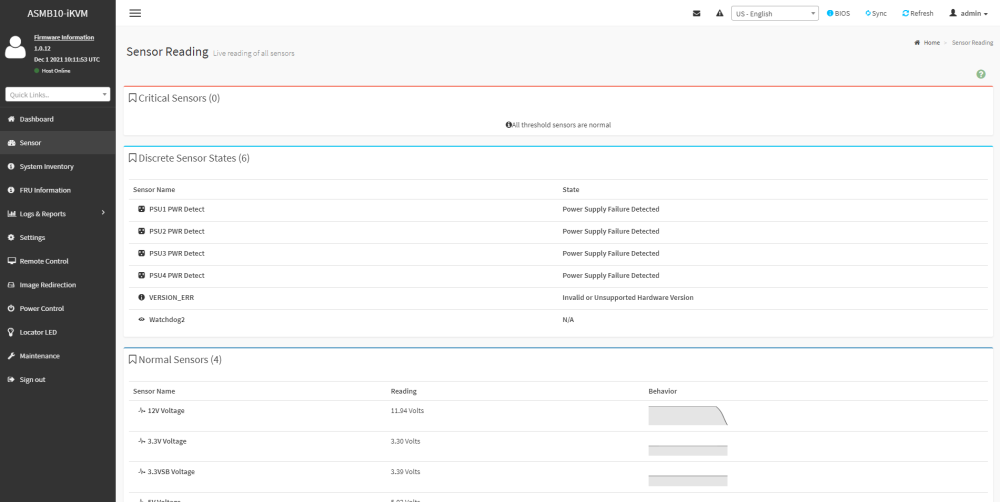The image size is (1000, 502).
Task: Open the 12V Voltage sensor
Action: point(166,411)
